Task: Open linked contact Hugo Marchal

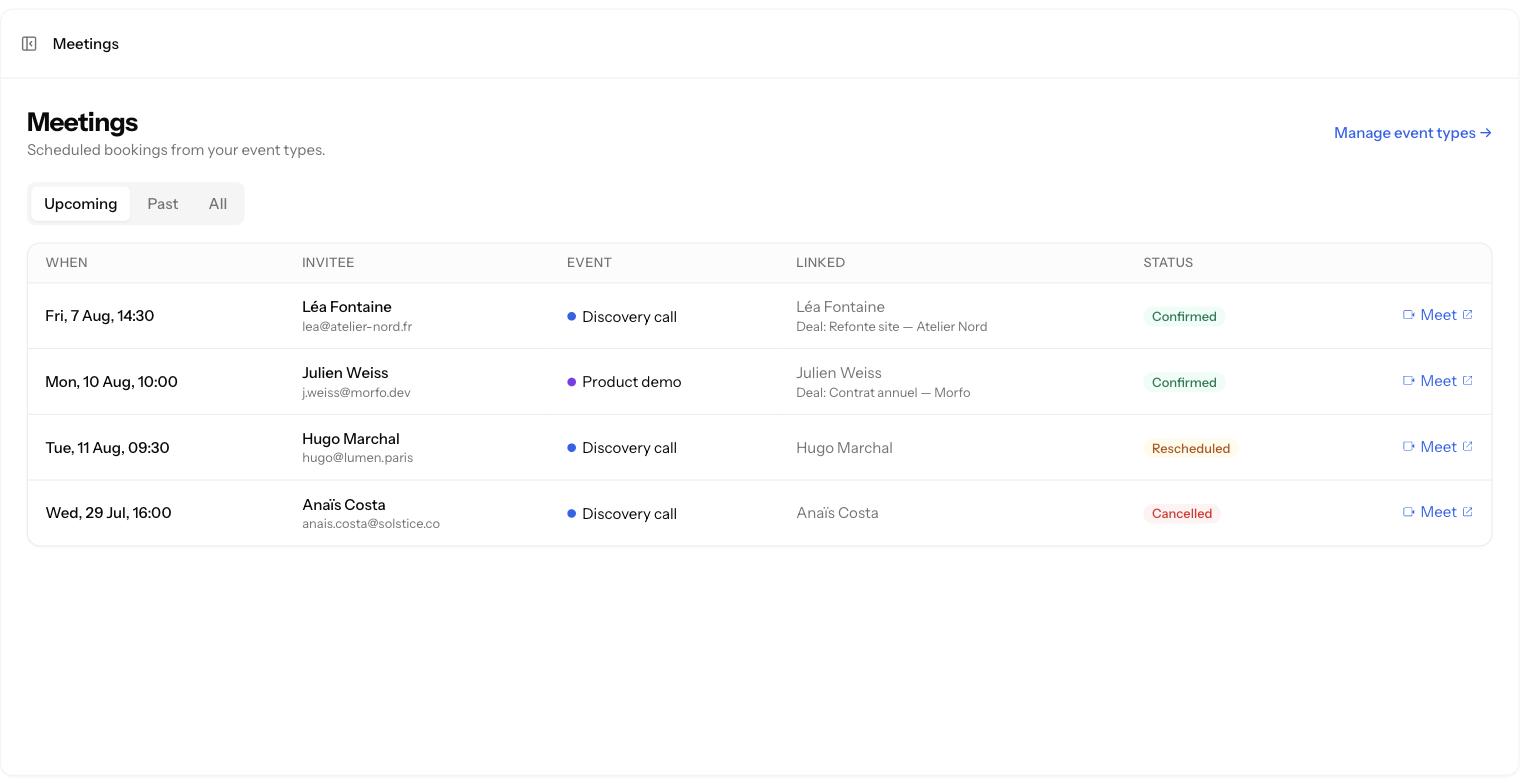Action: (844, 448)
